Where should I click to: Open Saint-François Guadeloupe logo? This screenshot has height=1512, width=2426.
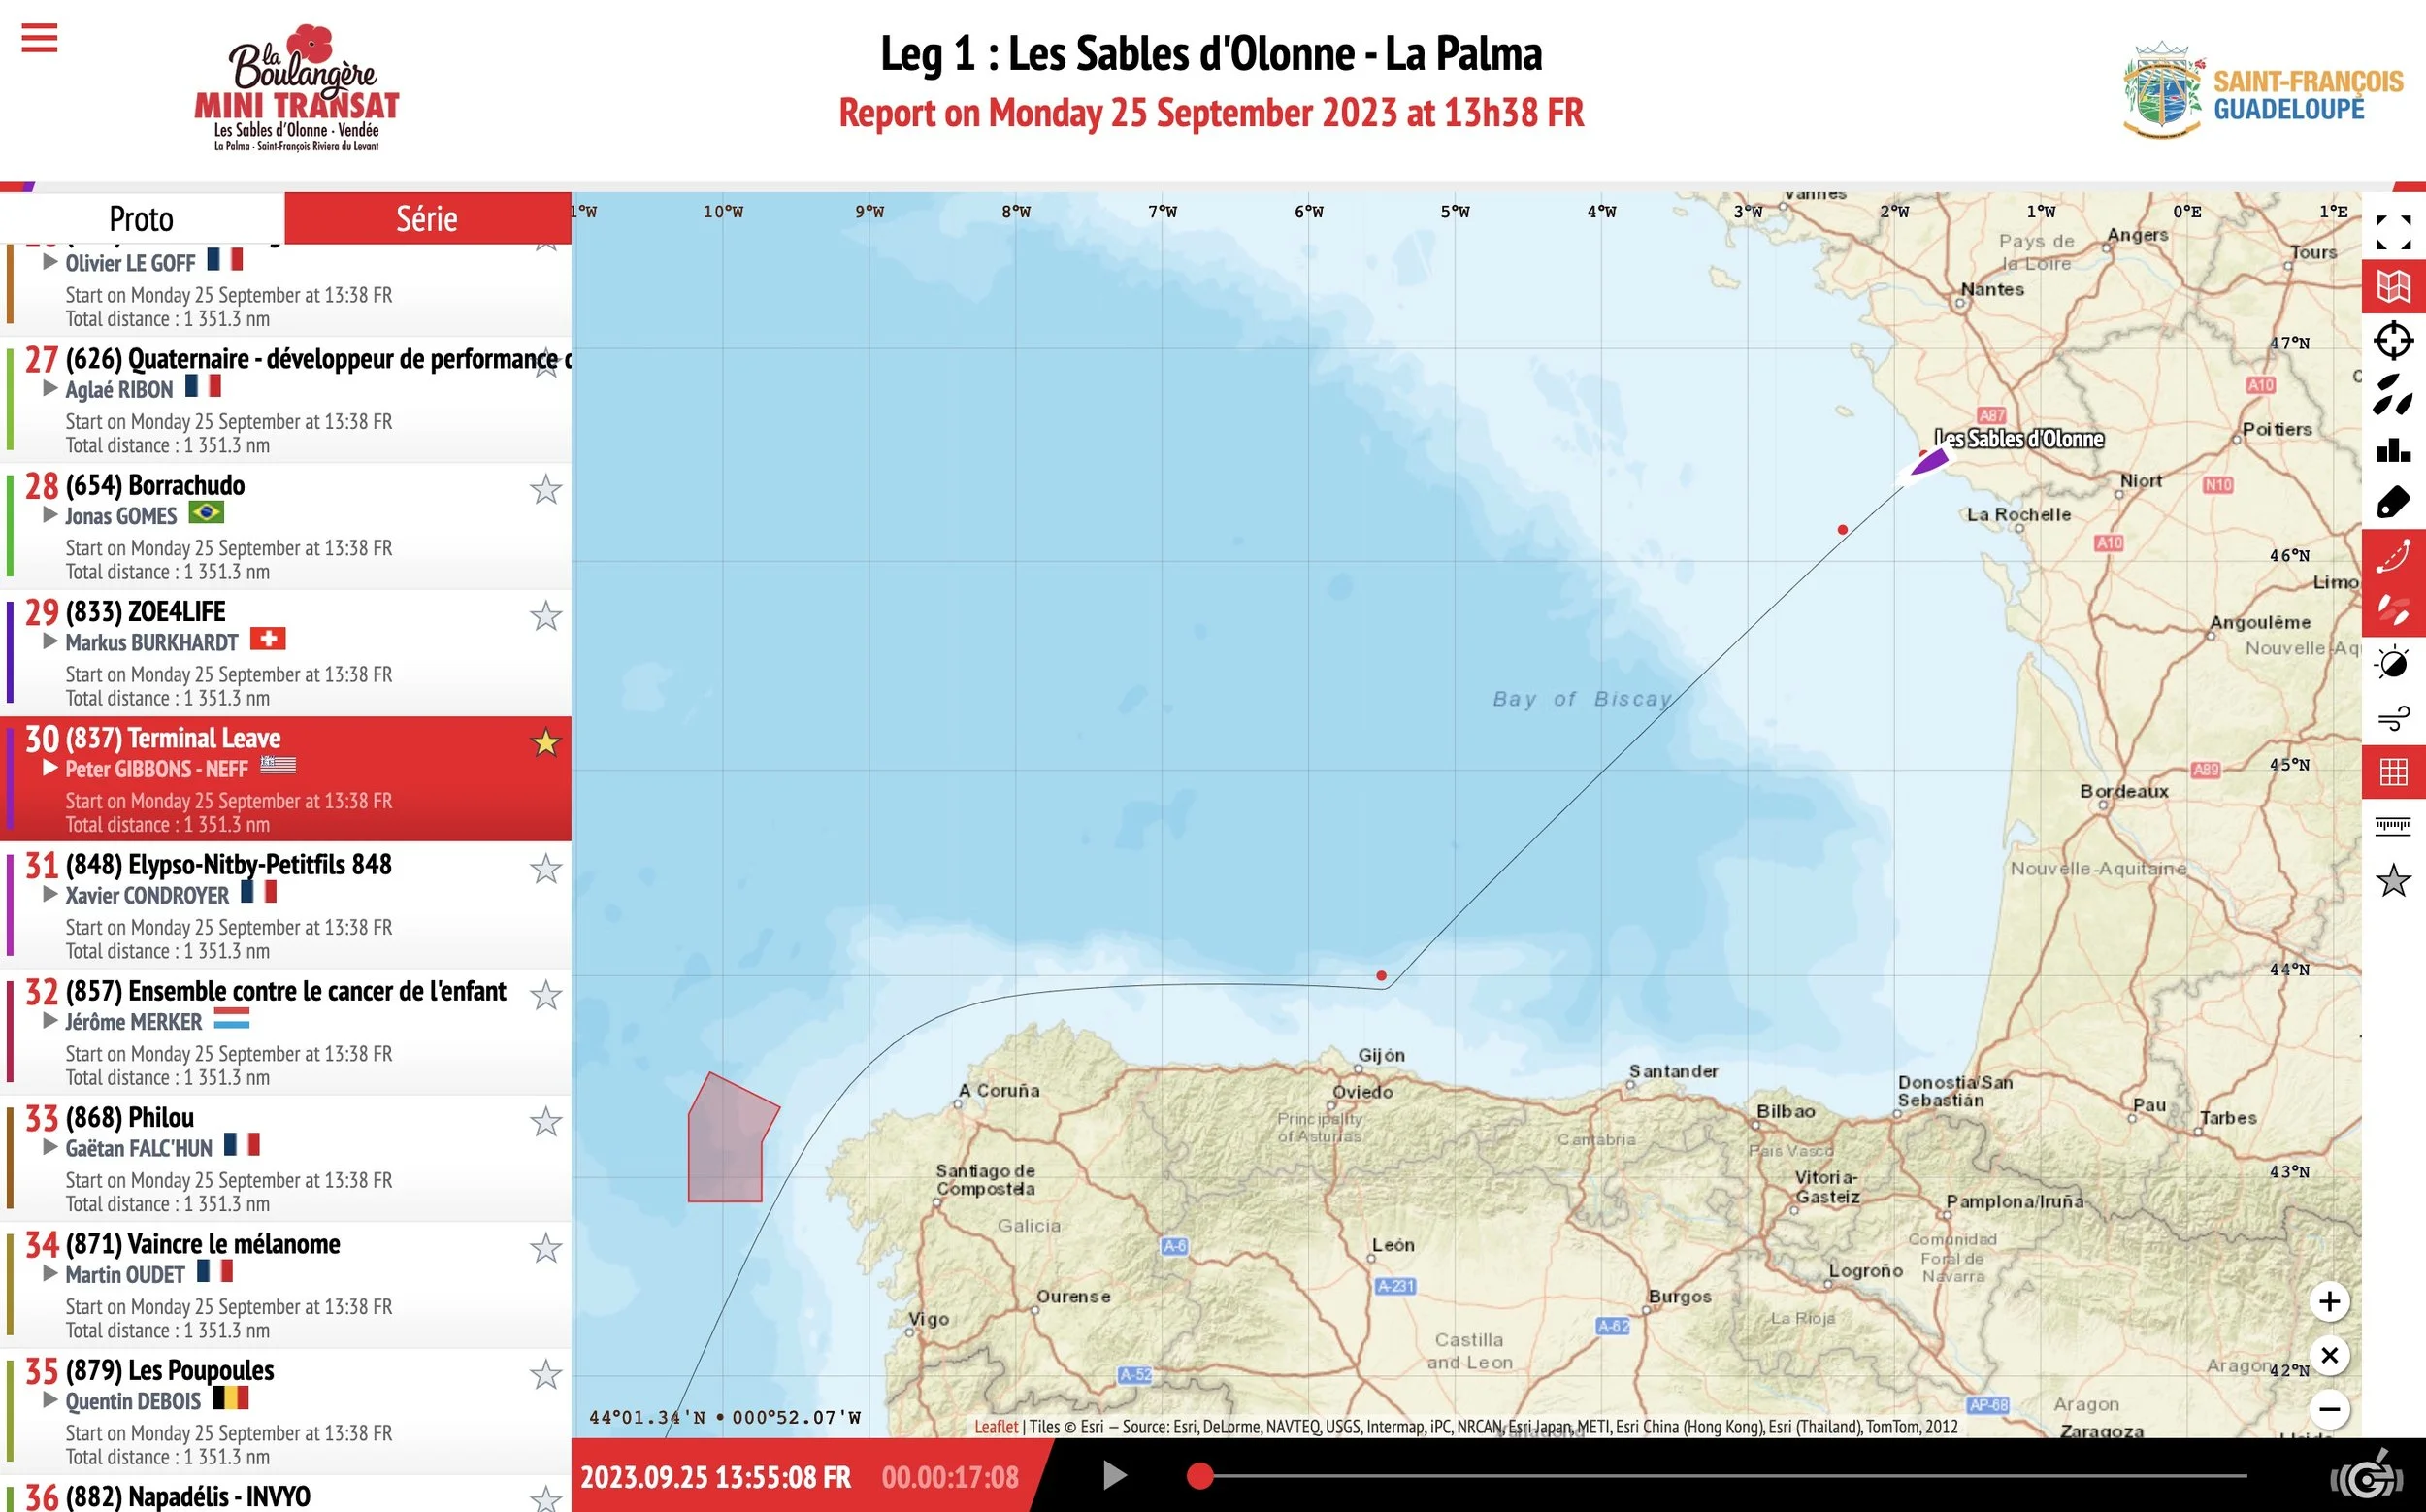[x=2262, y=90]
